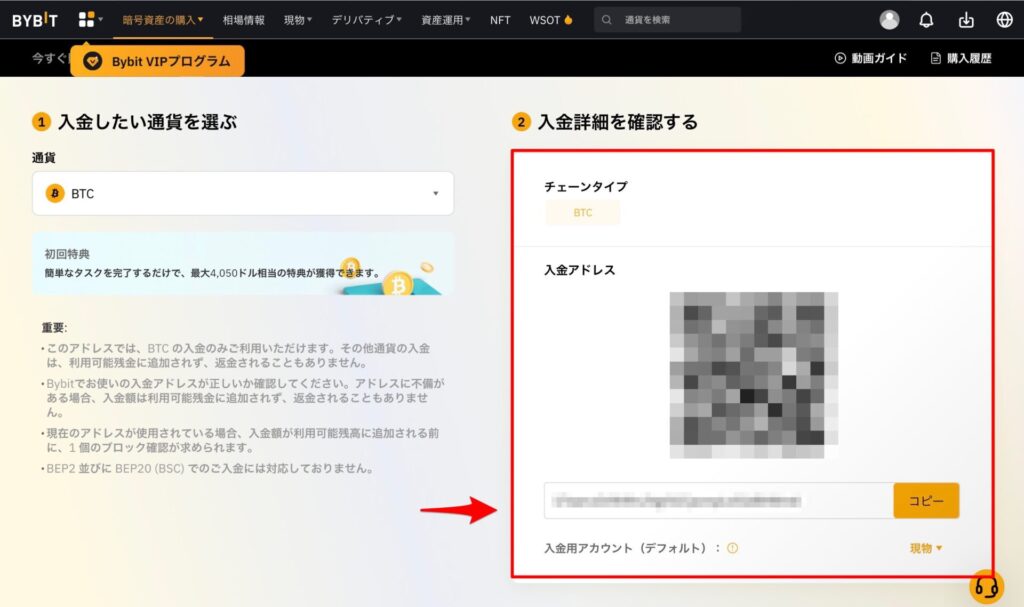Click the 入金詳細を確認する heading
This screenshot has height=607, width=1024.
click(618, 122)
